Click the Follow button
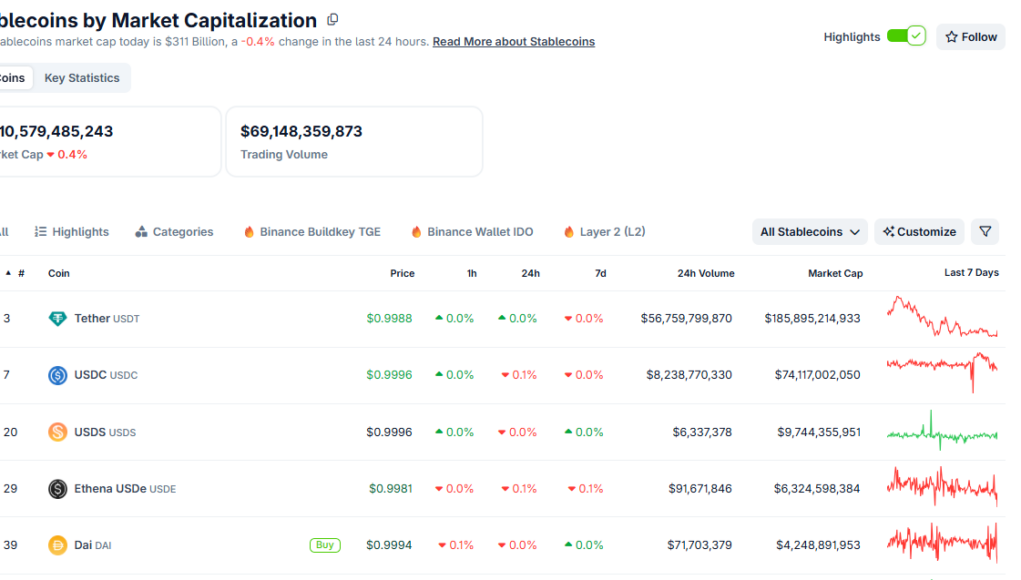Image resolution: width=1021 pixels, height=580 pixels. point(970,37)
